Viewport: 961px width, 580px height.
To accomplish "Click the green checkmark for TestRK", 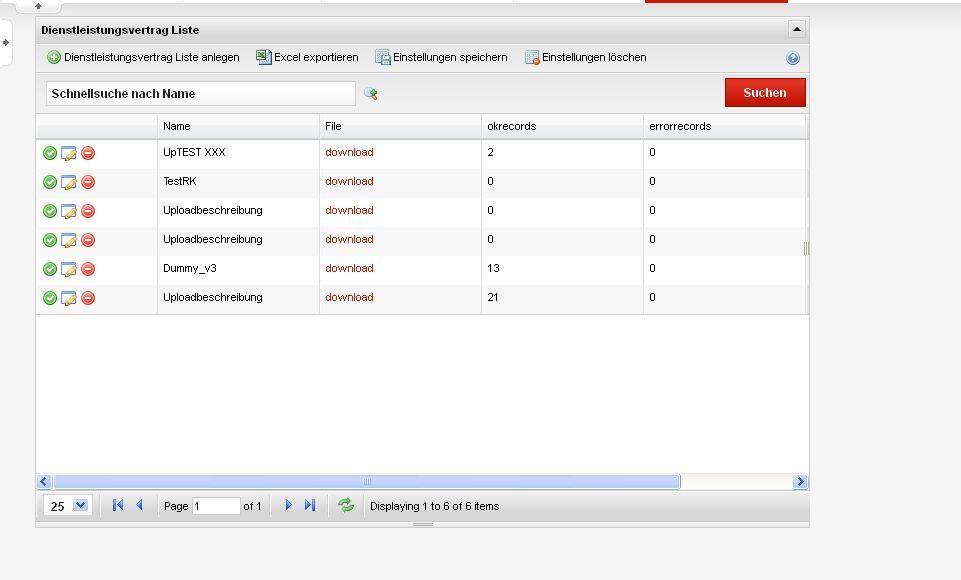I will click(50, 182).
